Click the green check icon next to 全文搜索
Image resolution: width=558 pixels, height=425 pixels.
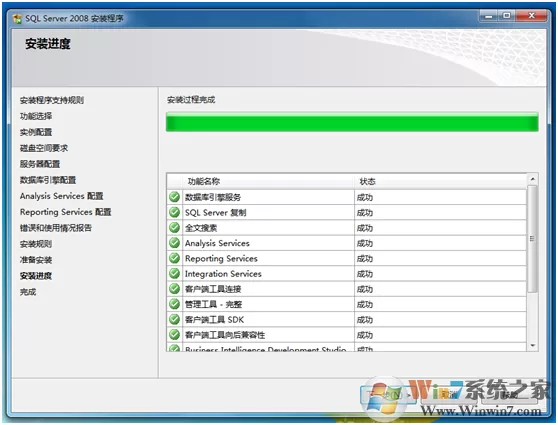pos(174,227)
